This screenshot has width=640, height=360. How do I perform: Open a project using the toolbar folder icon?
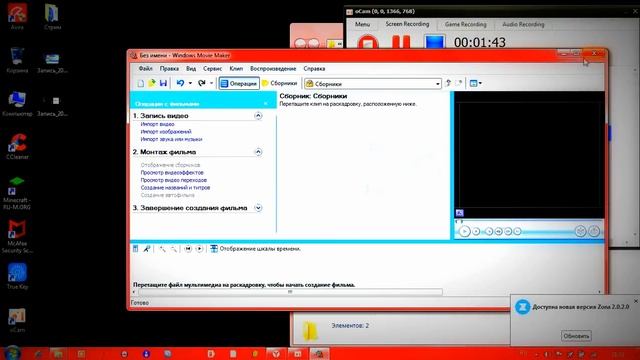152,83
